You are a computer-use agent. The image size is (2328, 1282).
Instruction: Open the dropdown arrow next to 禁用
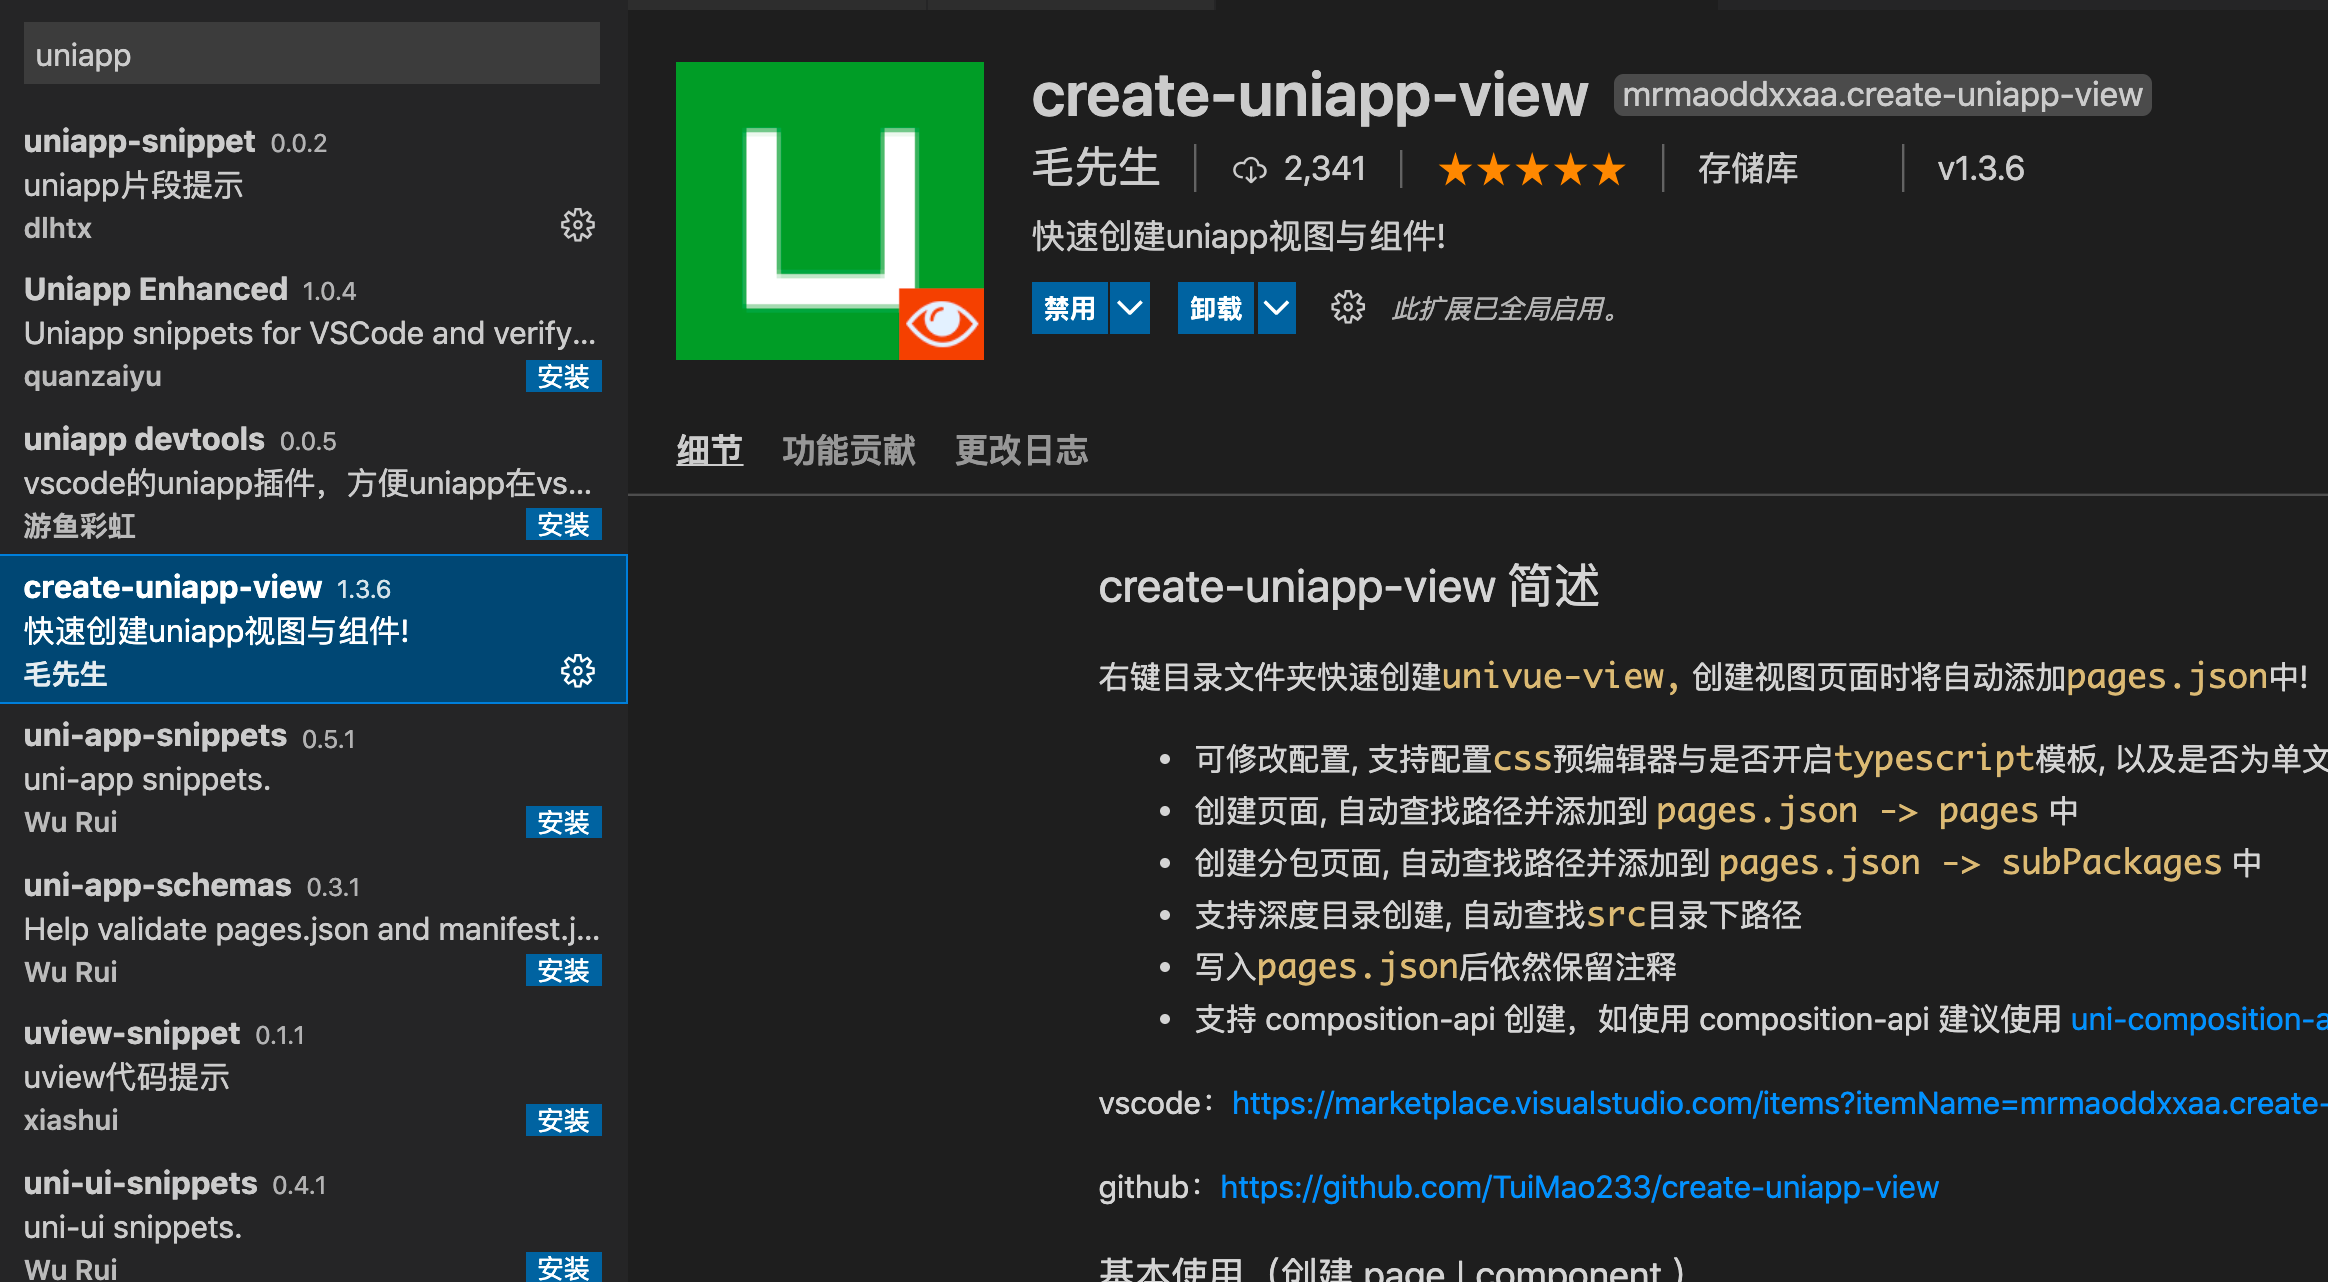pos(1130,308)
